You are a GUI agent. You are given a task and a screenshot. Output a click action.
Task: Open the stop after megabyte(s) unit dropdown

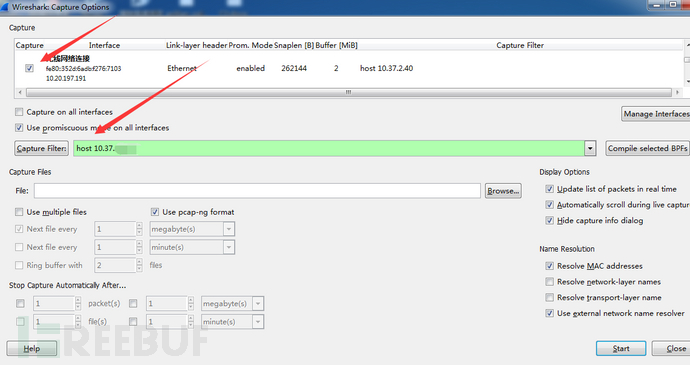[x=258, y=303]
